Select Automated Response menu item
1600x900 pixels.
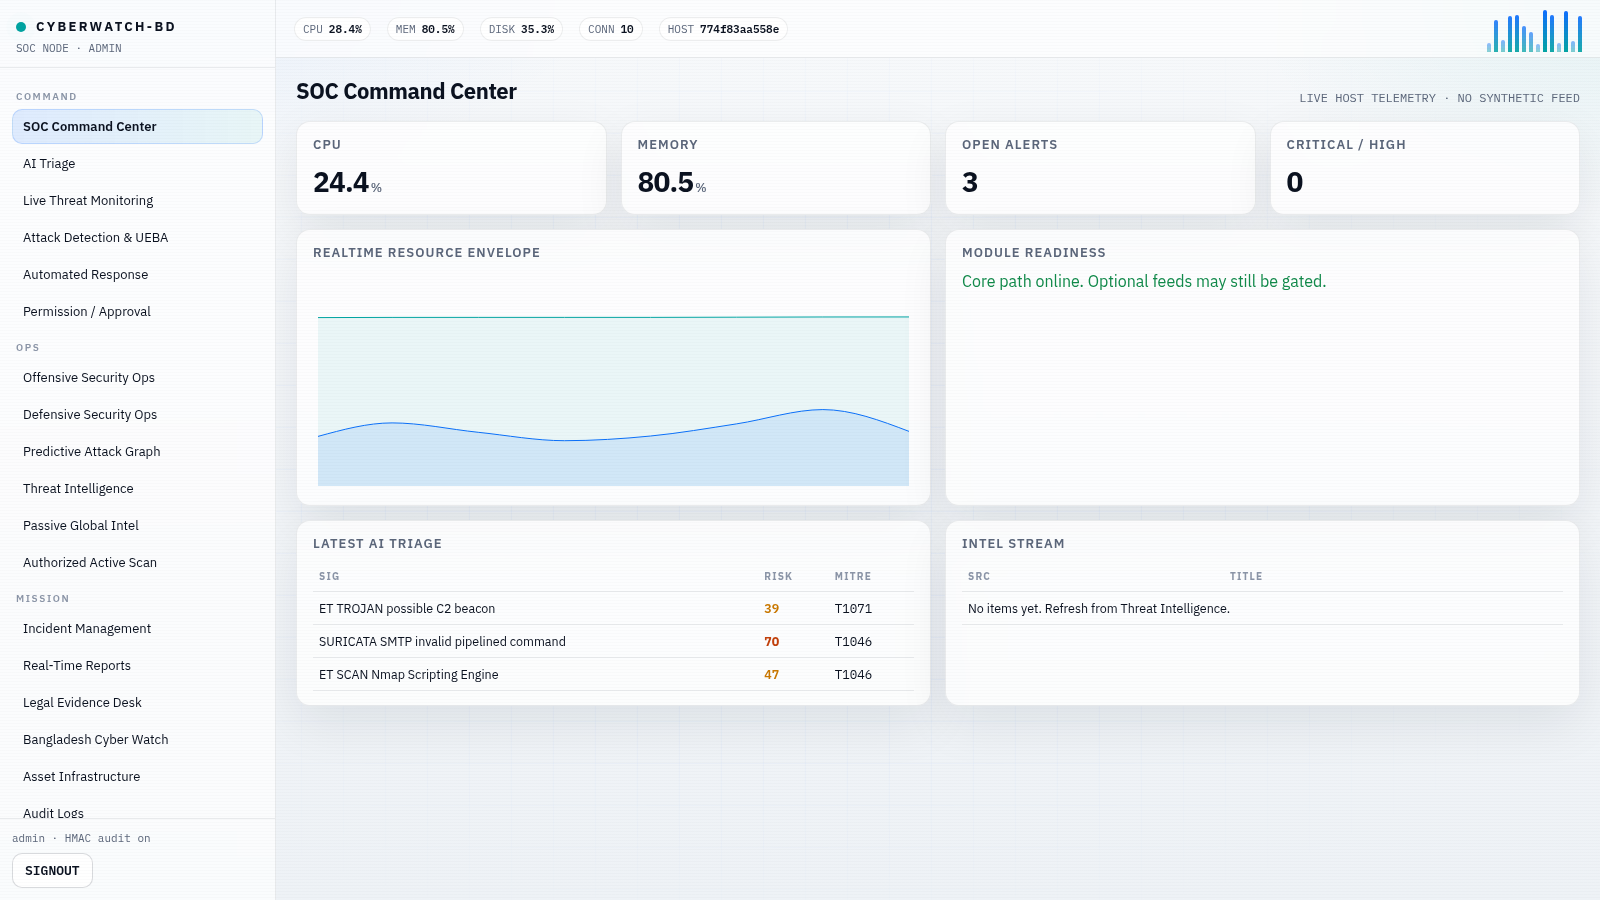click(x=137, y=275)
